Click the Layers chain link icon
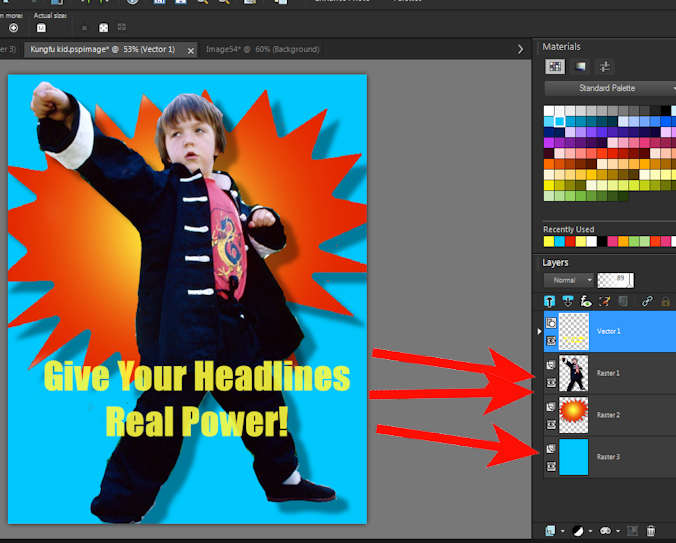 coord(647,301)
